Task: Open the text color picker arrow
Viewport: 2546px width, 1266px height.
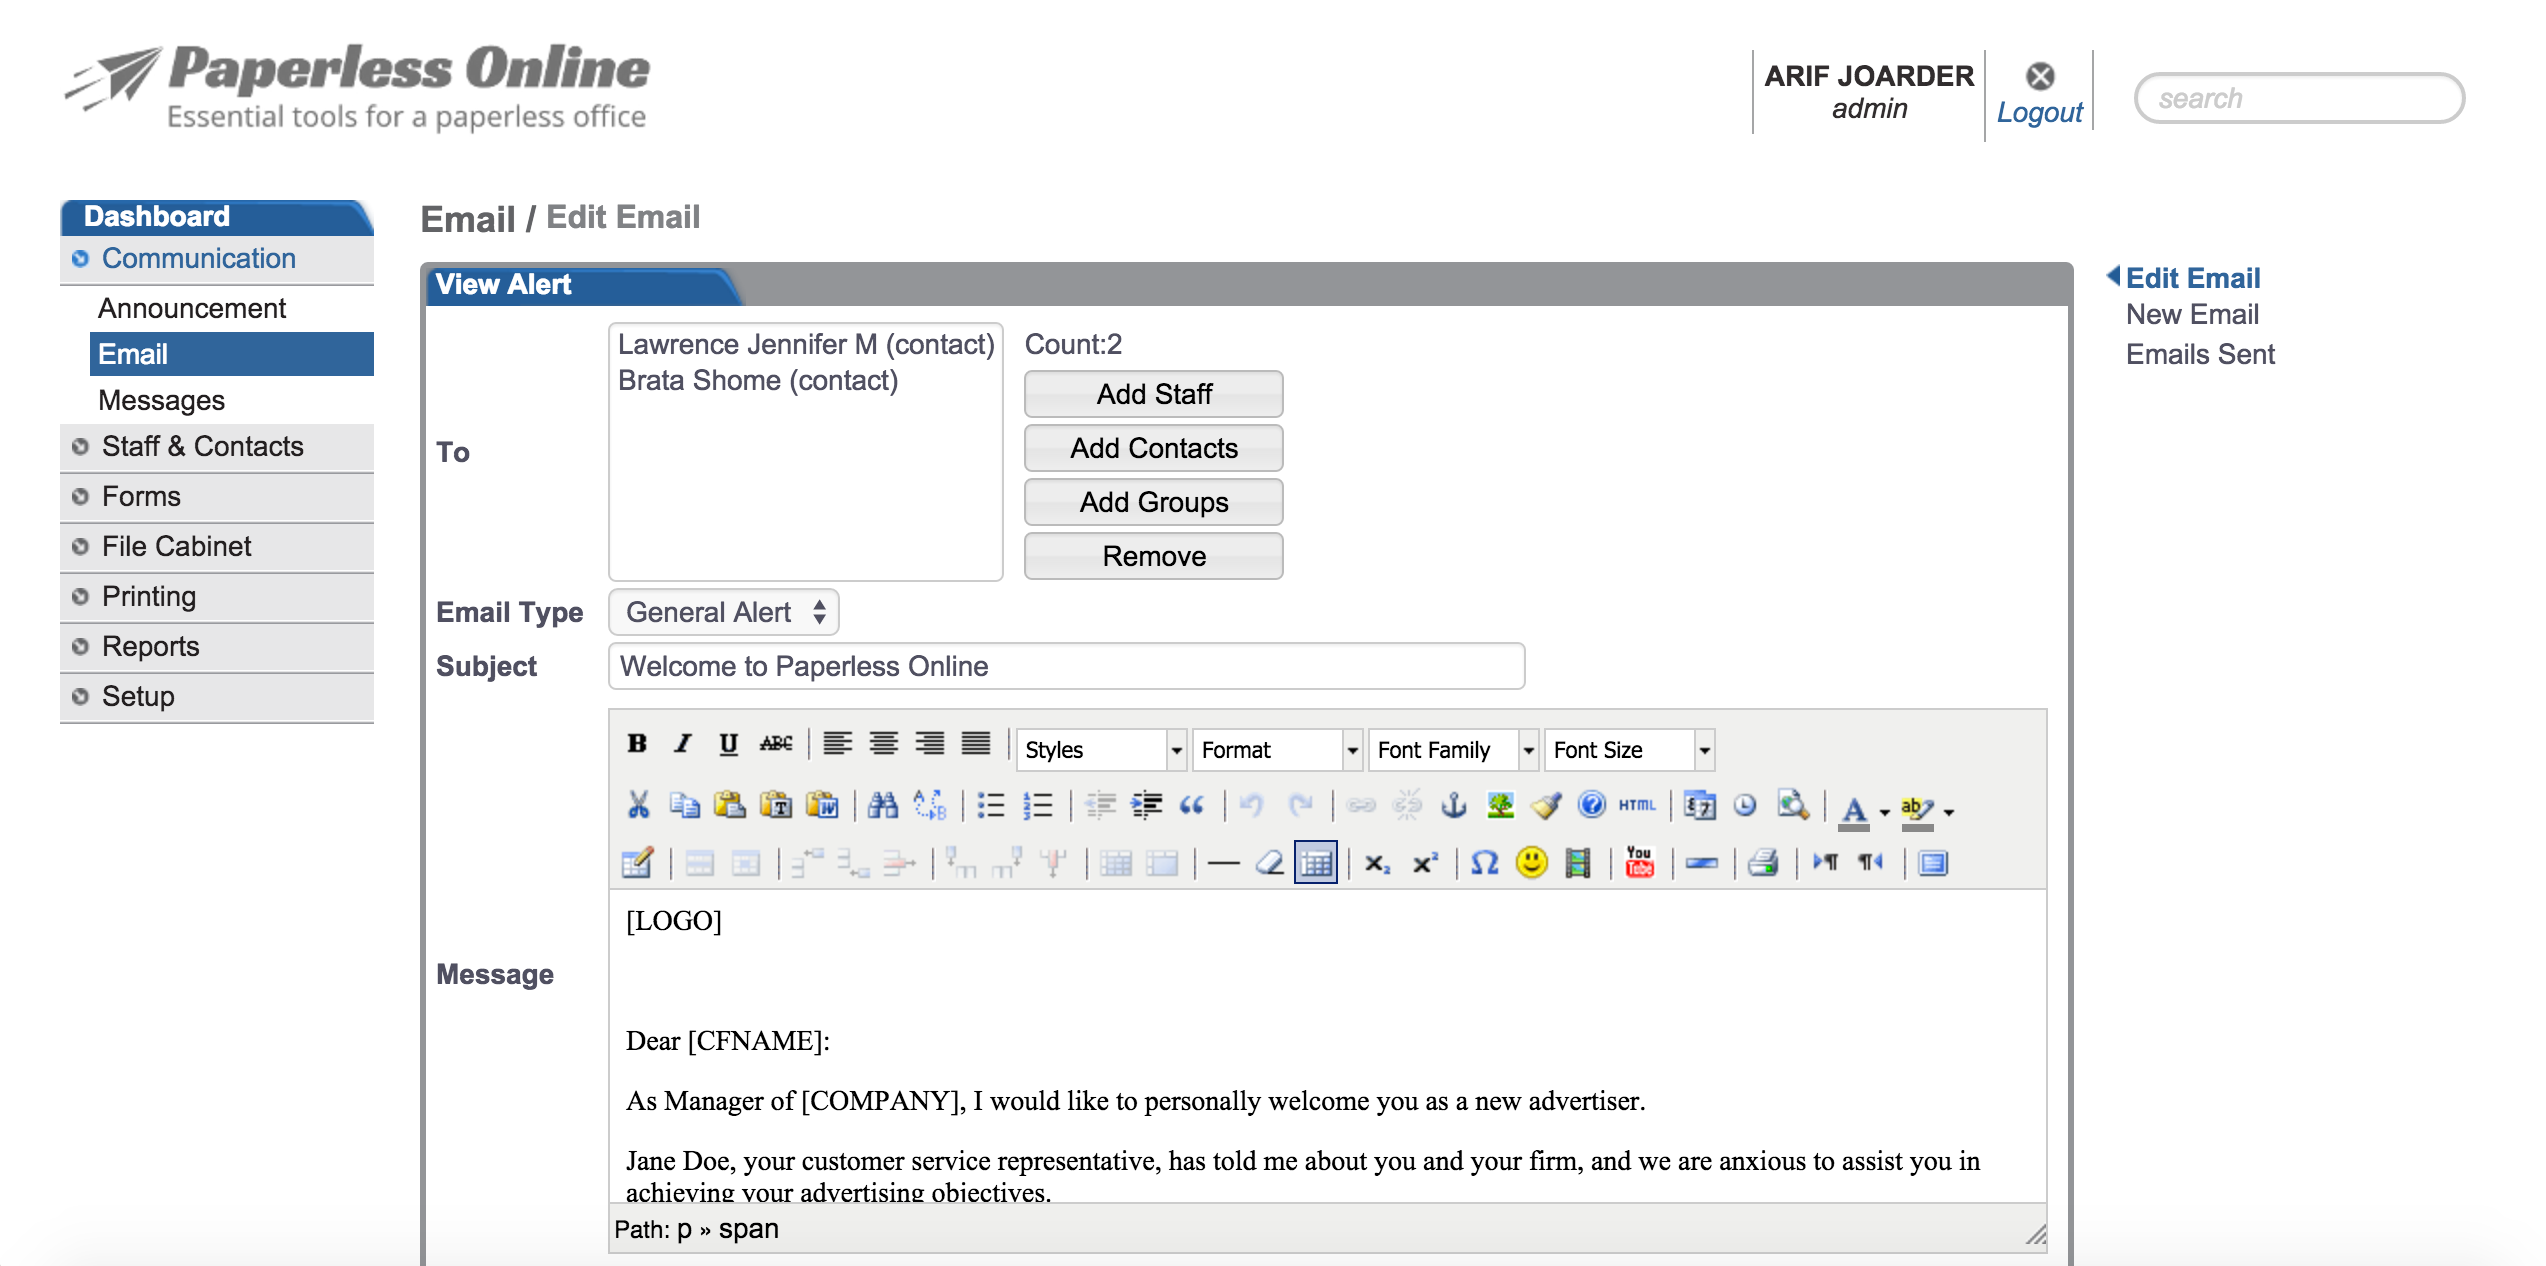Action: pos(1885,811)
